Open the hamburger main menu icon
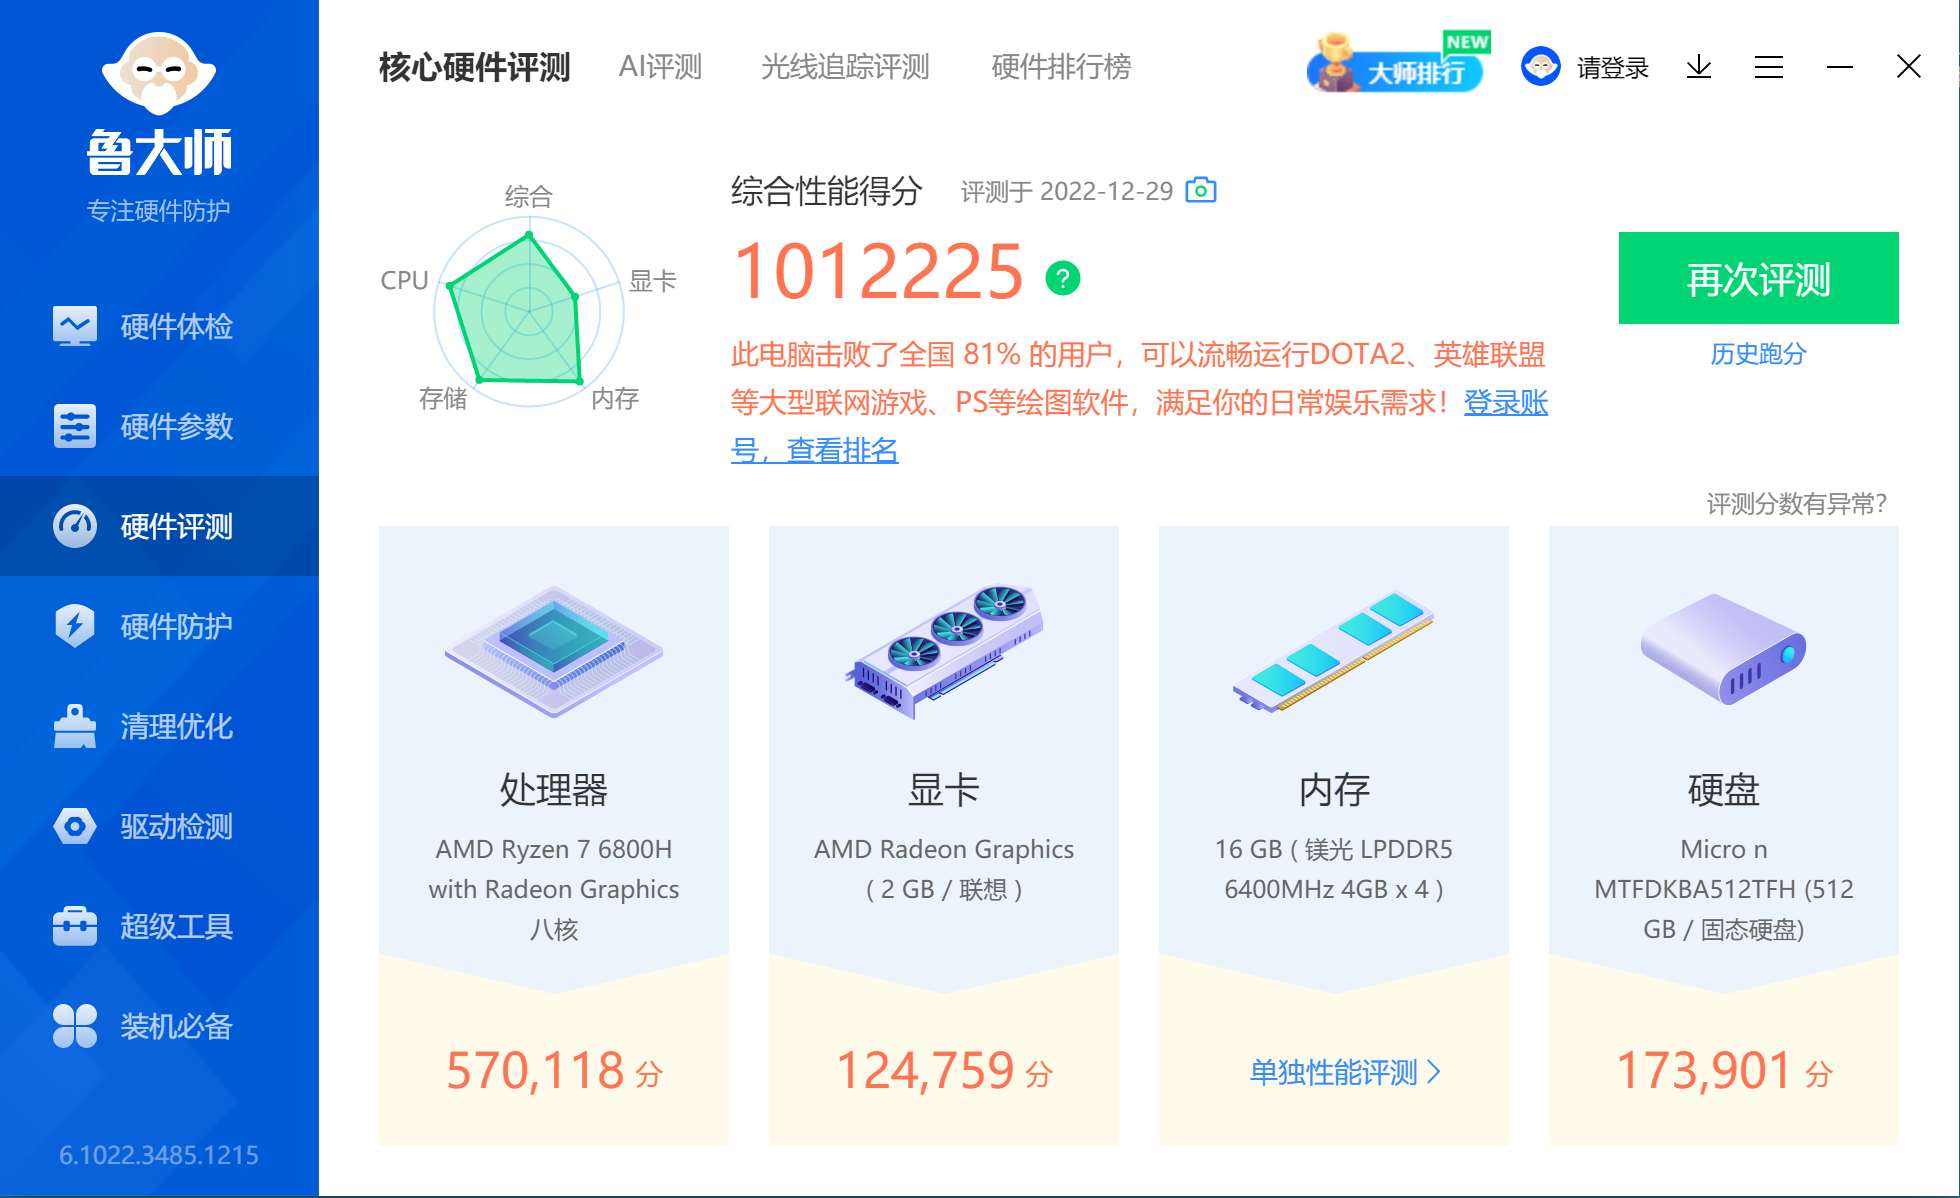This screenshot has height=1198, width=1960. tap(1769, 67)
